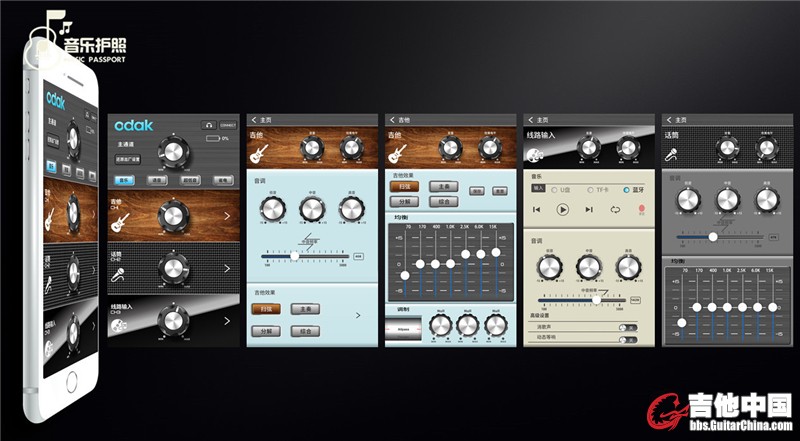800x441 pixels.
Task: Expand the 吉他 channel row arrow
Action: (227, 215)
